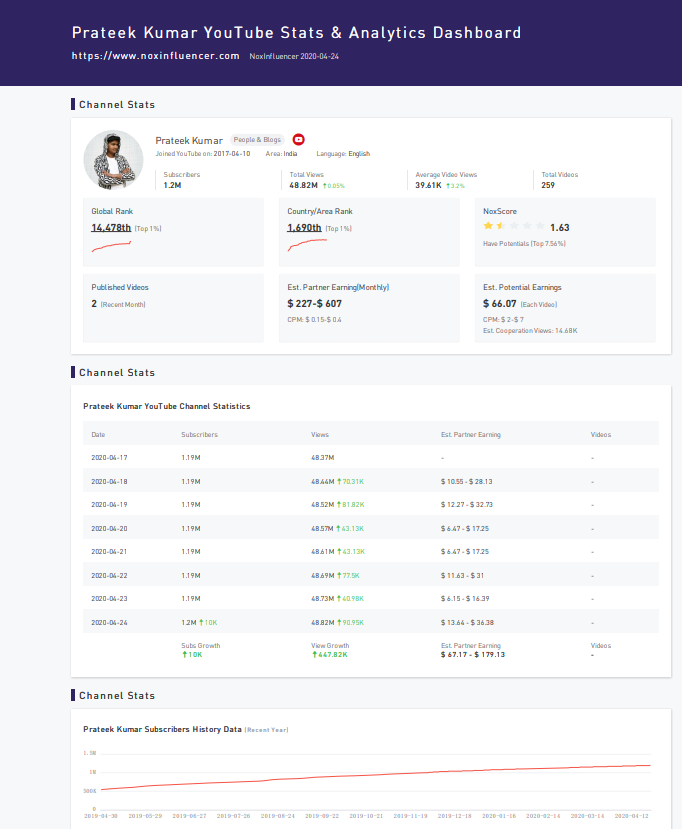The image size is (682, 829).
Task: Click the 48.37M views cell for 2020-04-17
Action: pyautogui.click(x=322, y=458)
